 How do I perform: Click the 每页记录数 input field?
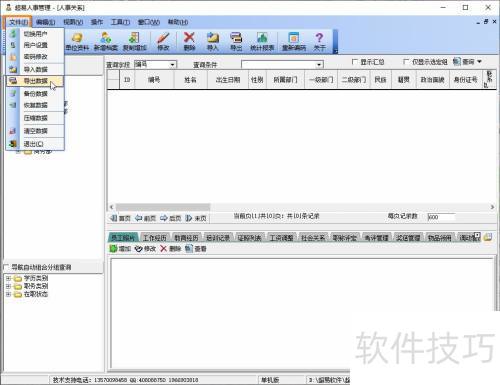point(441,217)
